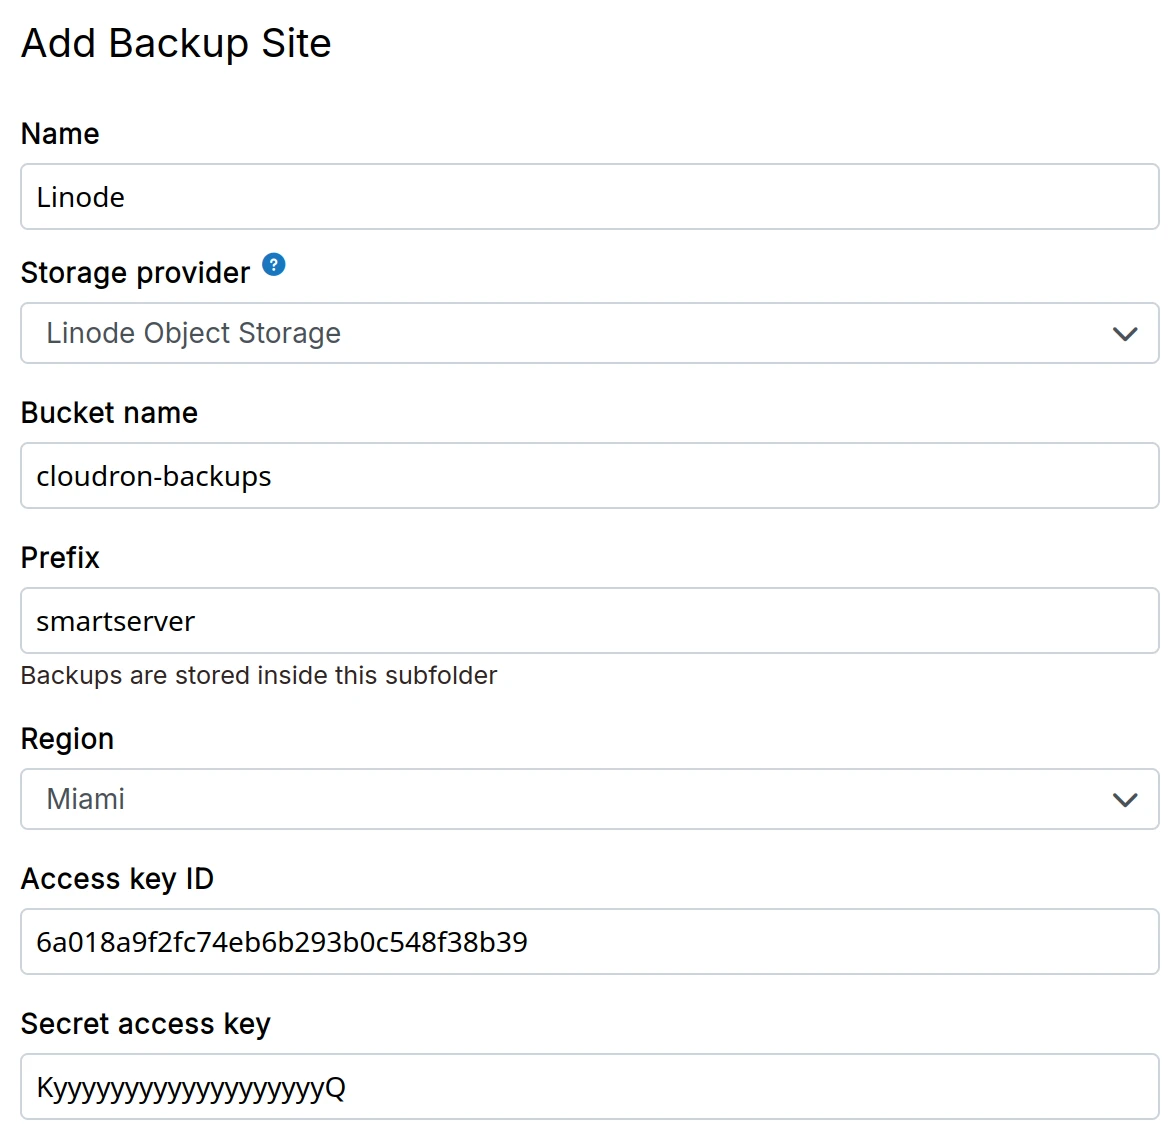Open the Storage provider dropdown chevron
1176x1136 pixels.
click(1124, 333)
